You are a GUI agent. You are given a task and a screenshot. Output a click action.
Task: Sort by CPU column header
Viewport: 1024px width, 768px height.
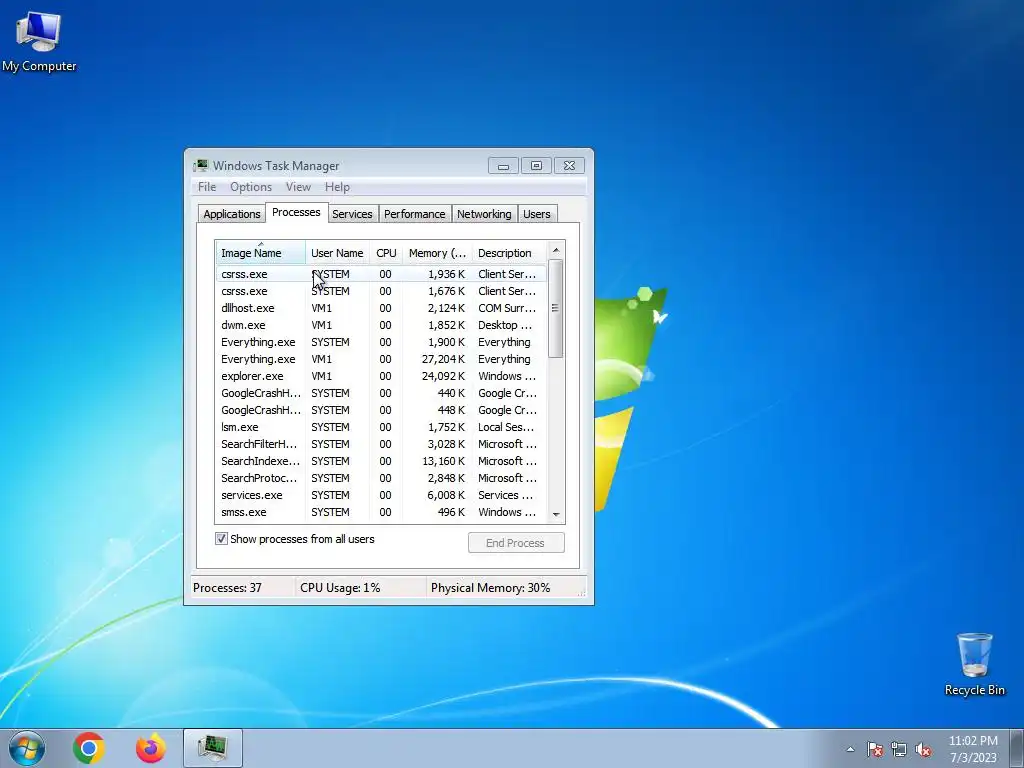click(x=386, y=253)
